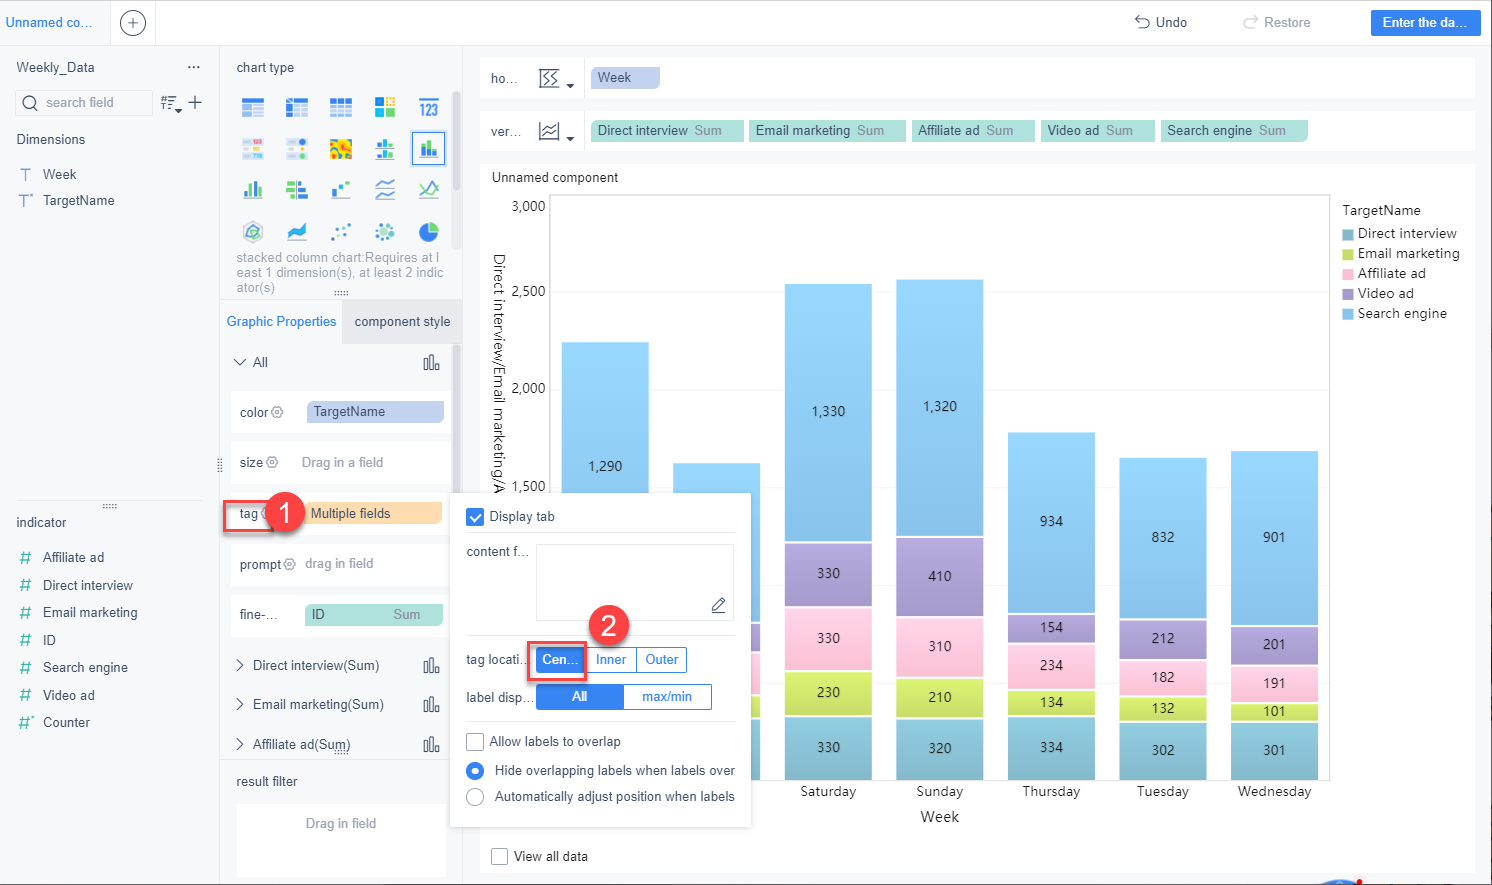Choose the KPI indicator card chart type

click(x=429, y=107)
